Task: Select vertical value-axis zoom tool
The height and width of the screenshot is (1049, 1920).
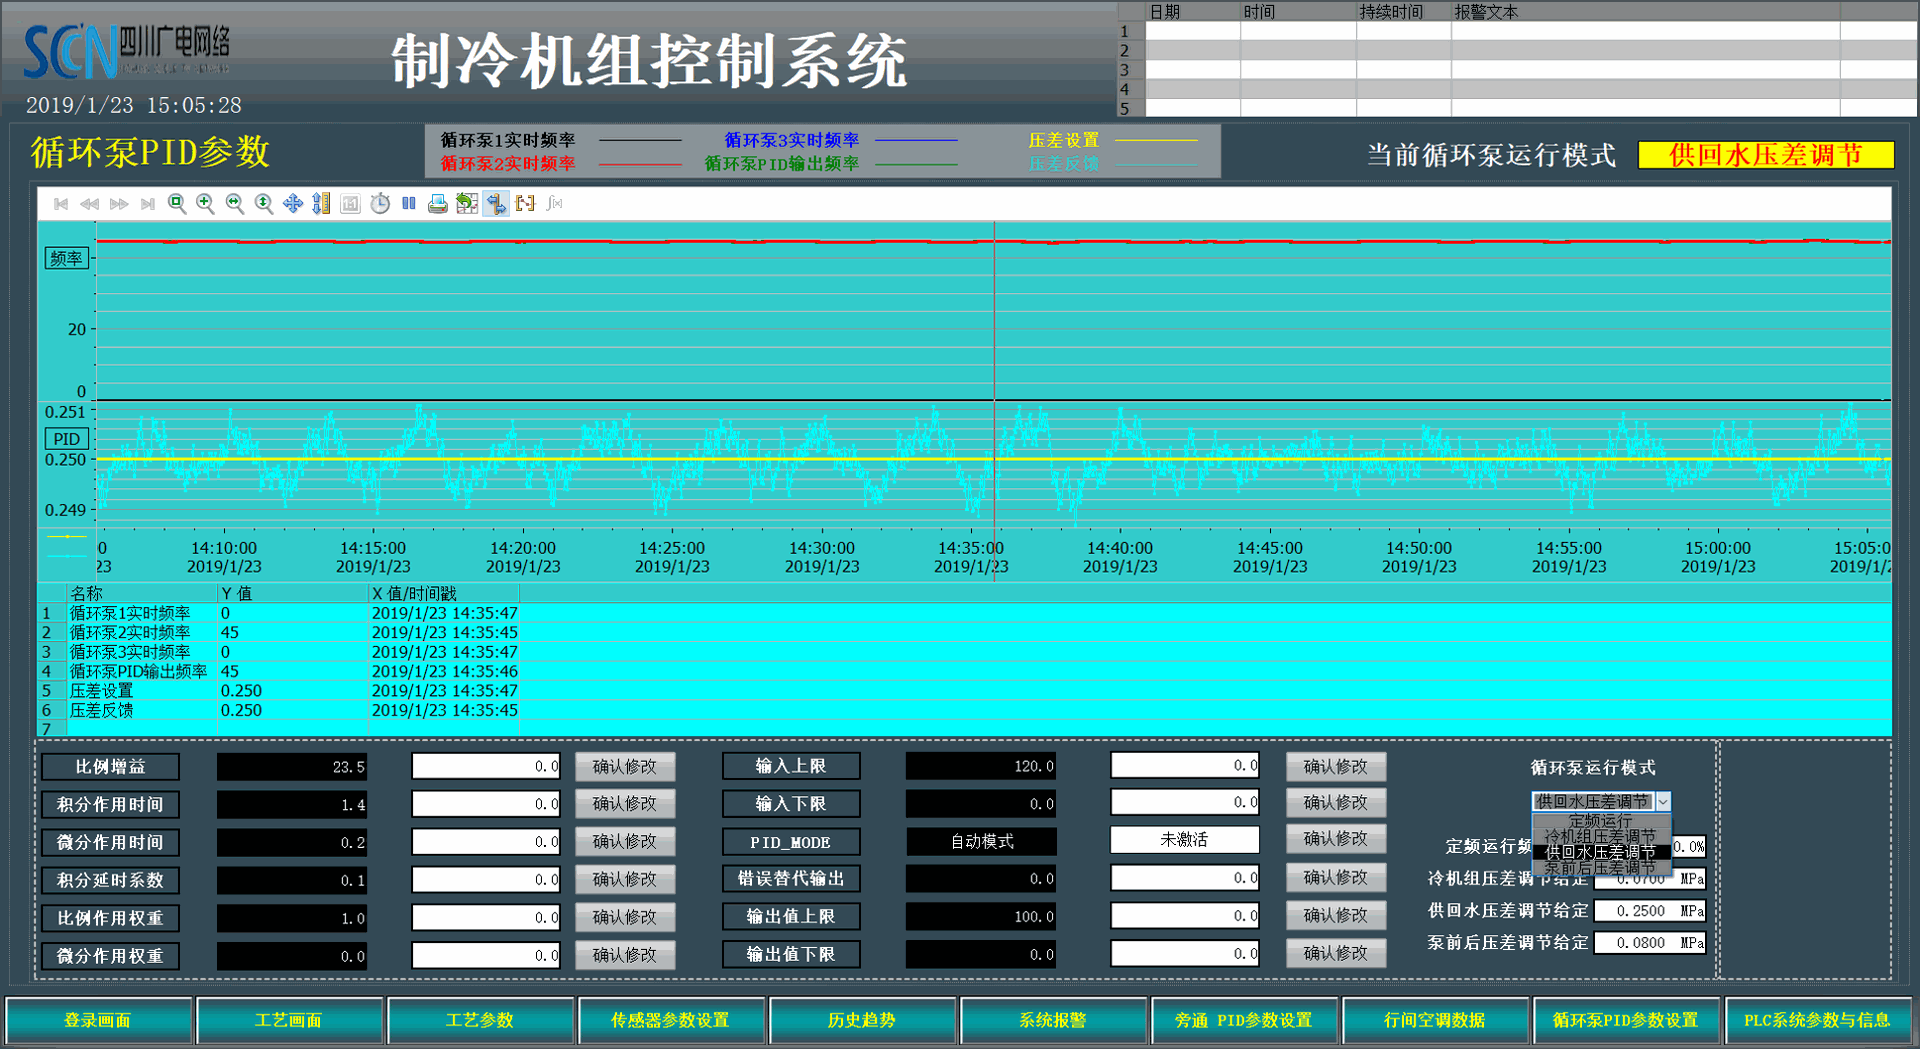Action: (x=264, y=204)
